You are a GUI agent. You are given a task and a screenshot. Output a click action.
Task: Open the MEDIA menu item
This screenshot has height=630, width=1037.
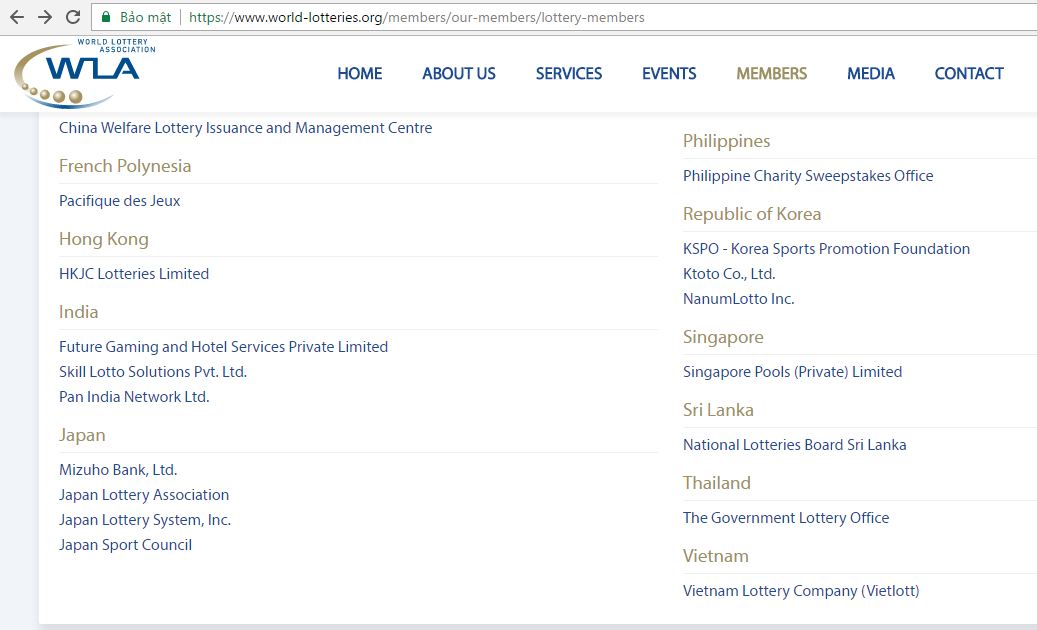click(x=871, y=73)
